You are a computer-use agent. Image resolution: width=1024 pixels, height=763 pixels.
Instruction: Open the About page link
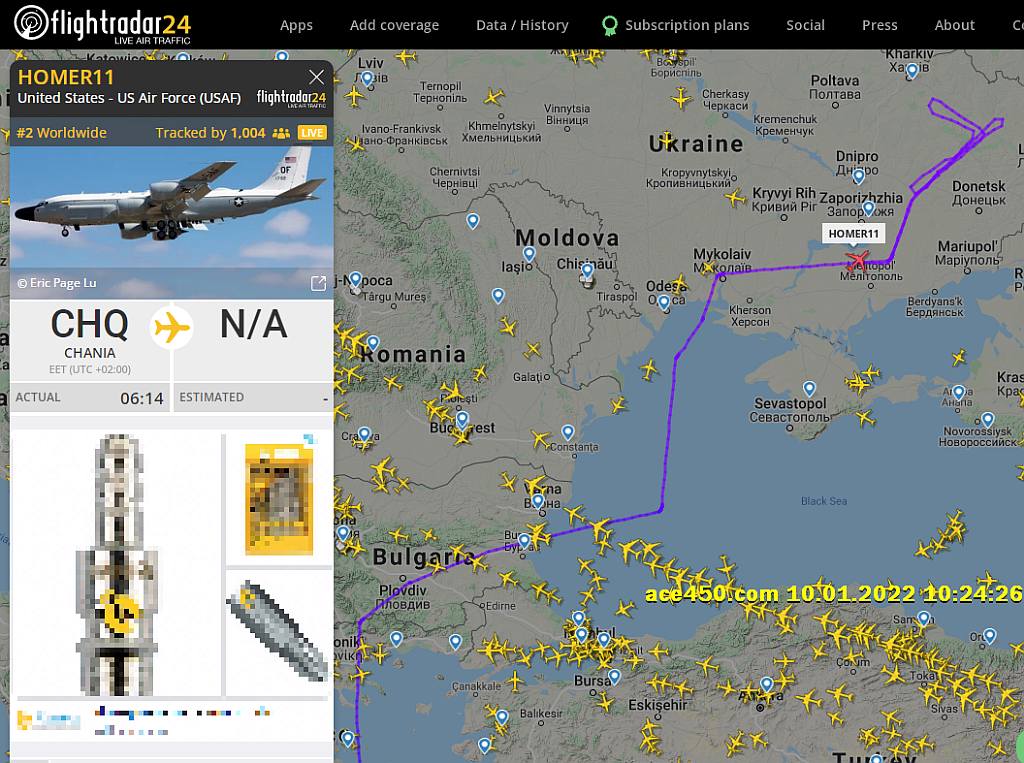click(x=954, y=25)
